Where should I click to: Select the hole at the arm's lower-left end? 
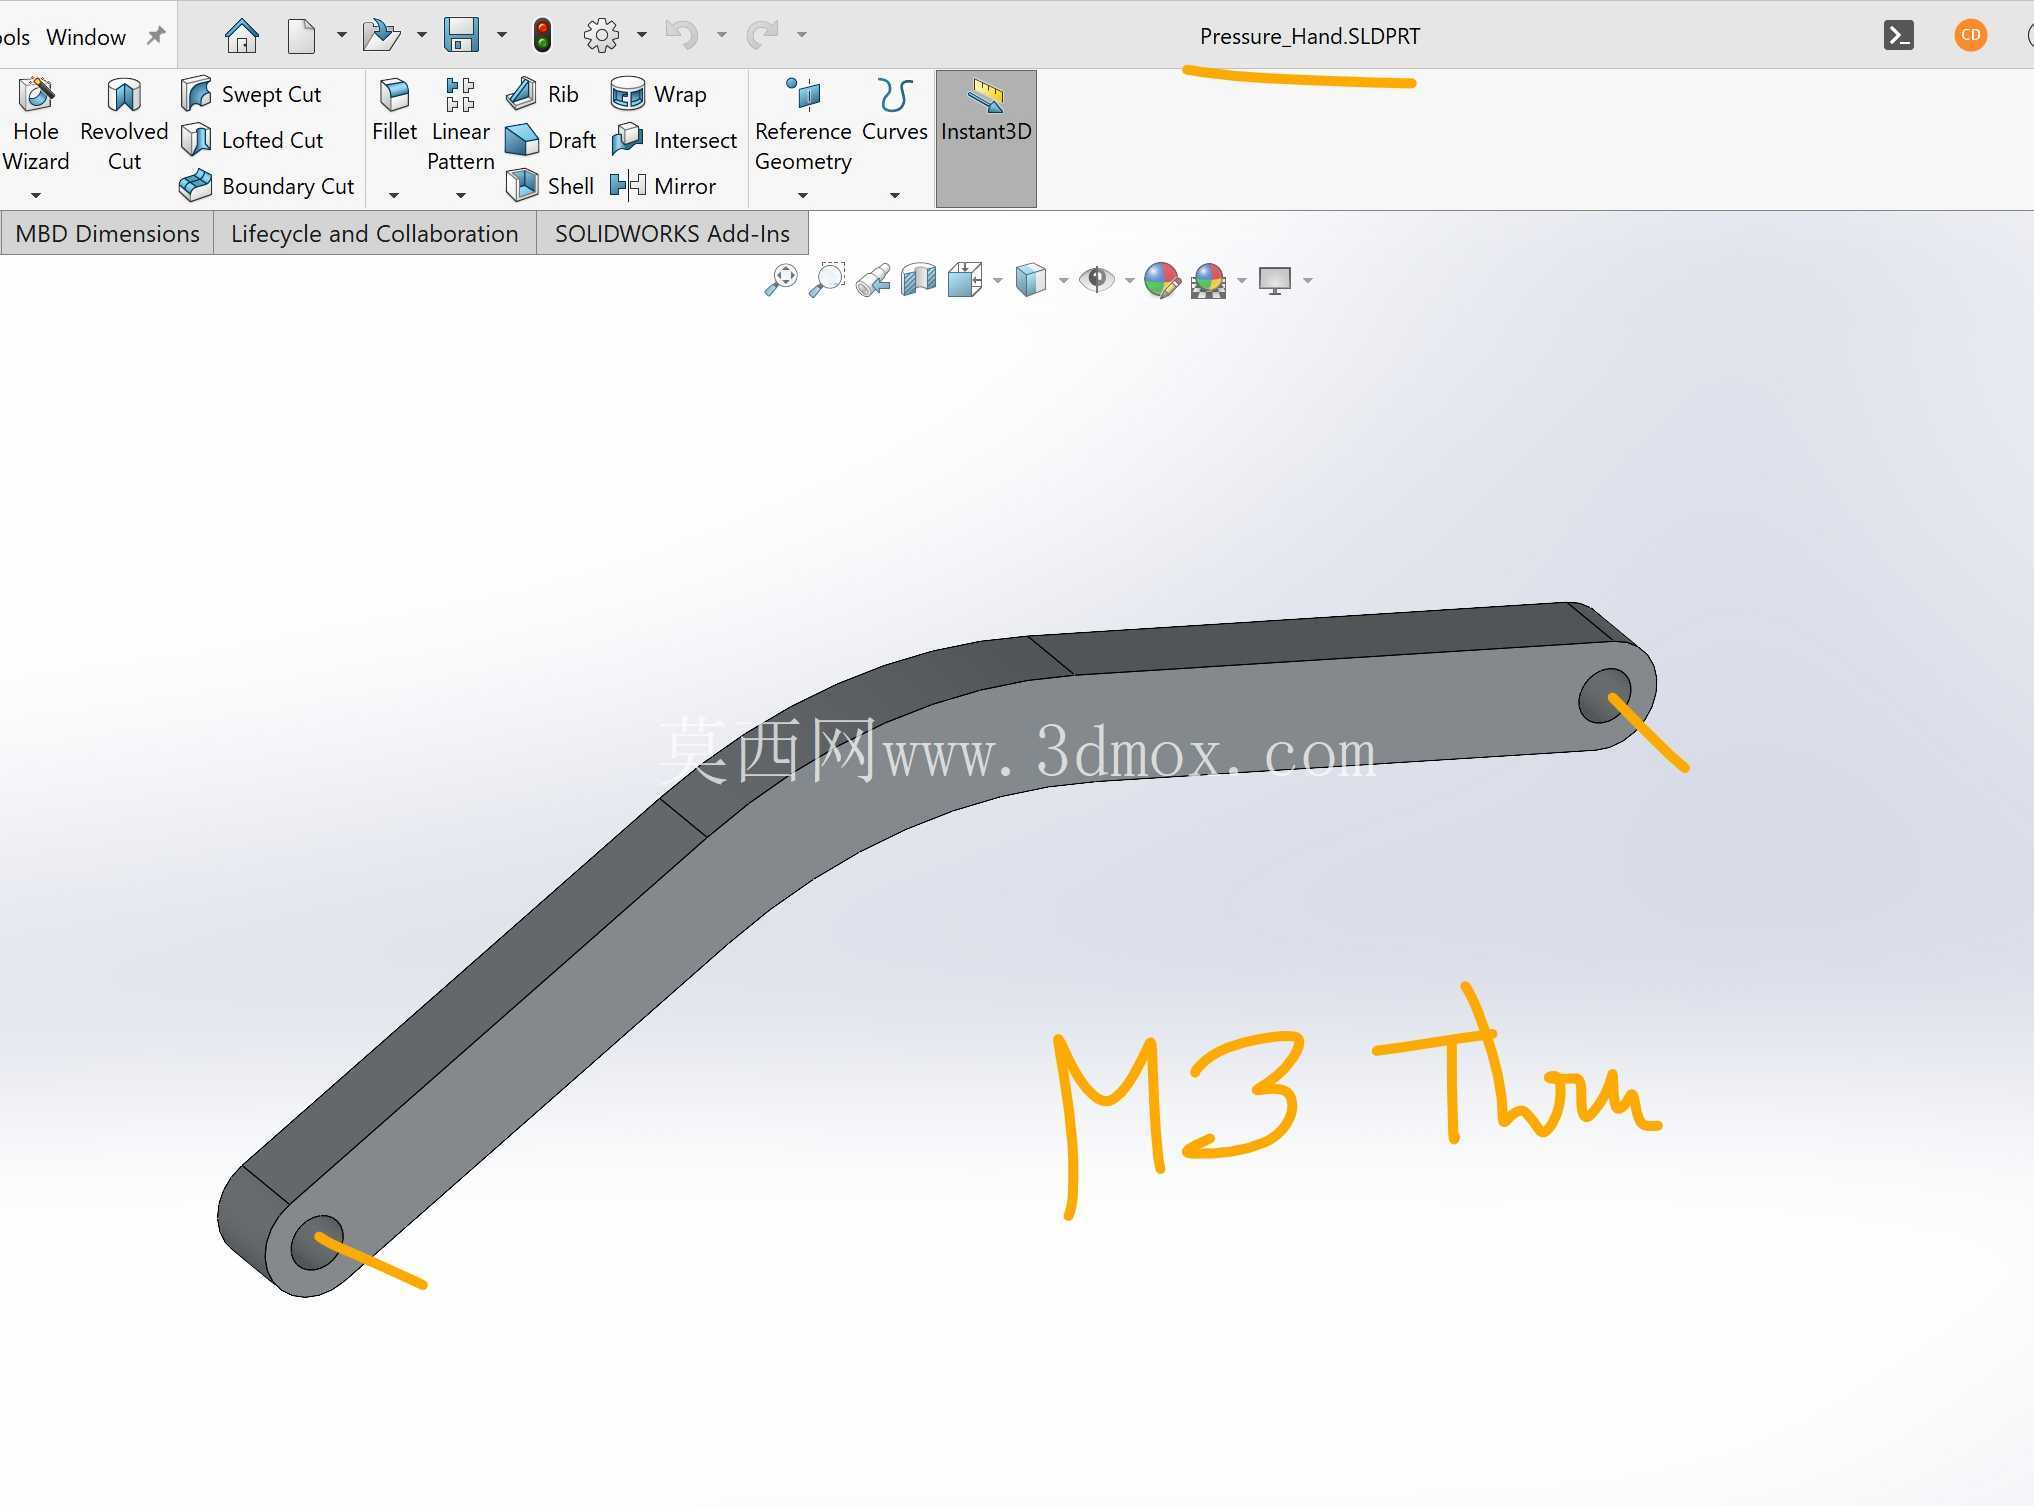(x=316, y=1243)
